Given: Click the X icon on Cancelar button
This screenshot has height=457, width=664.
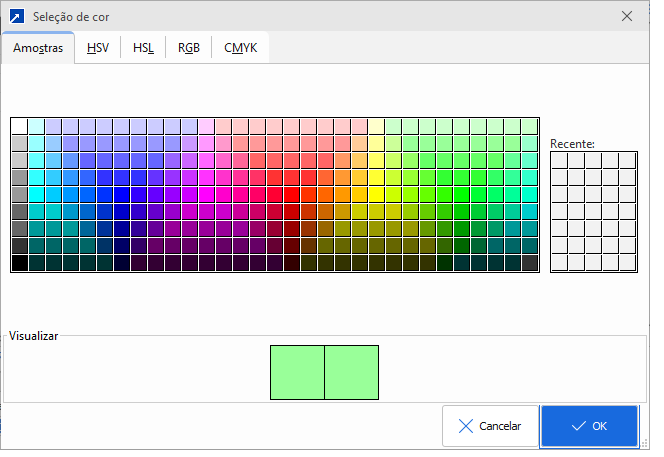Looking at the screenshot, I should (x=466, y=426).
